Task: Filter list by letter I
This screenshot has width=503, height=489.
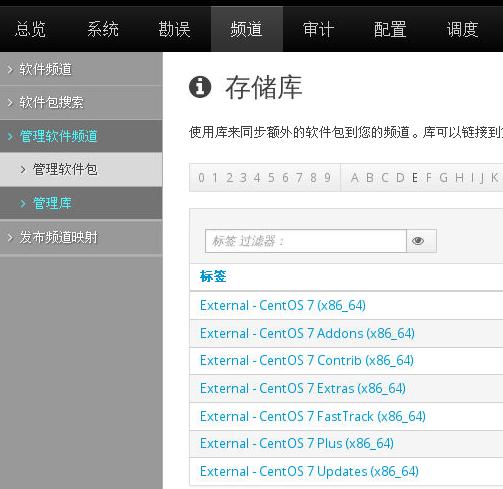Action: tap(472, 178)
